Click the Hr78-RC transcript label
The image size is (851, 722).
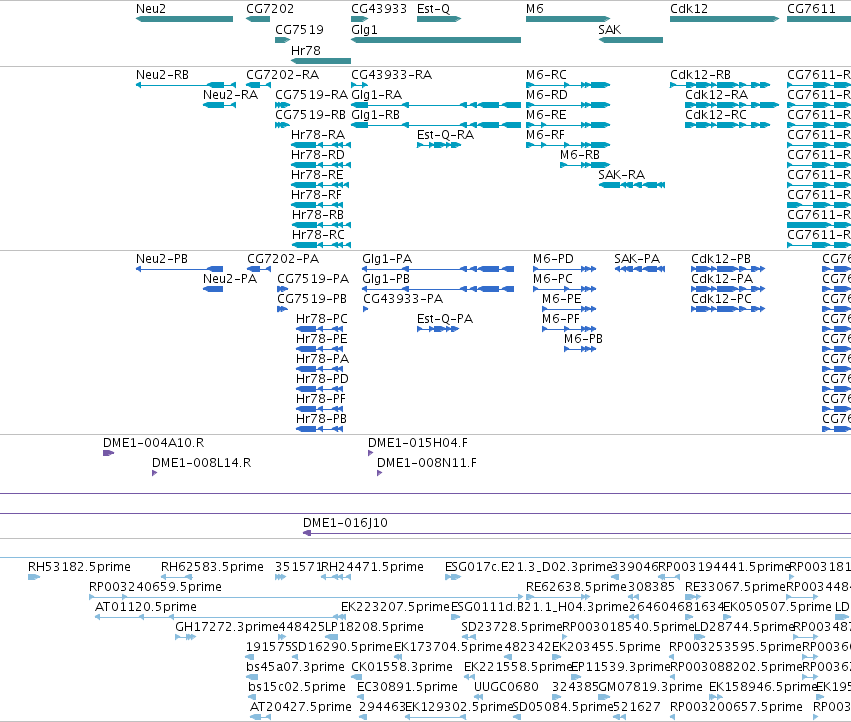(318, 235)
